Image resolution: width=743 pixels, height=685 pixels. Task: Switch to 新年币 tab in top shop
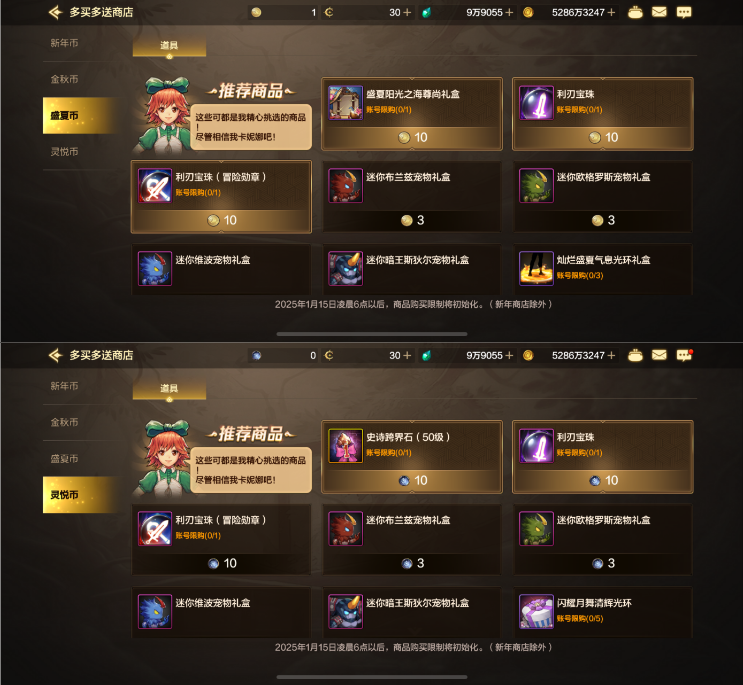pyautogui.click(x=64, y=43)
